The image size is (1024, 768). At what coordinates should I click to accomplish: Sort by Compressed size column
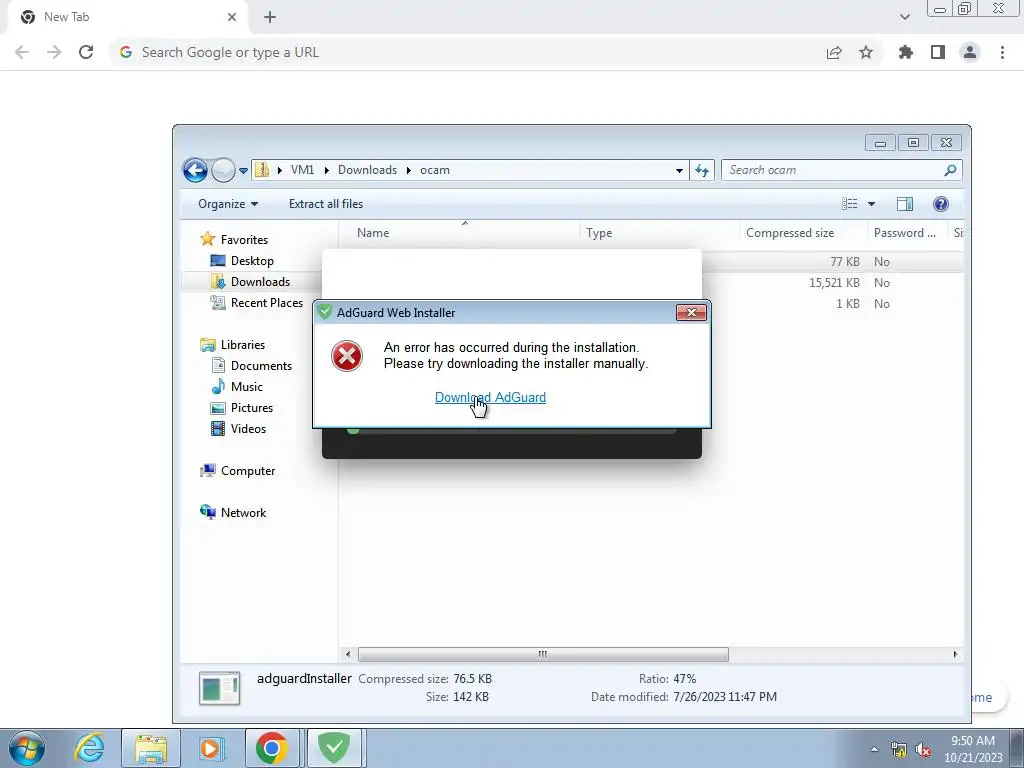804,232
